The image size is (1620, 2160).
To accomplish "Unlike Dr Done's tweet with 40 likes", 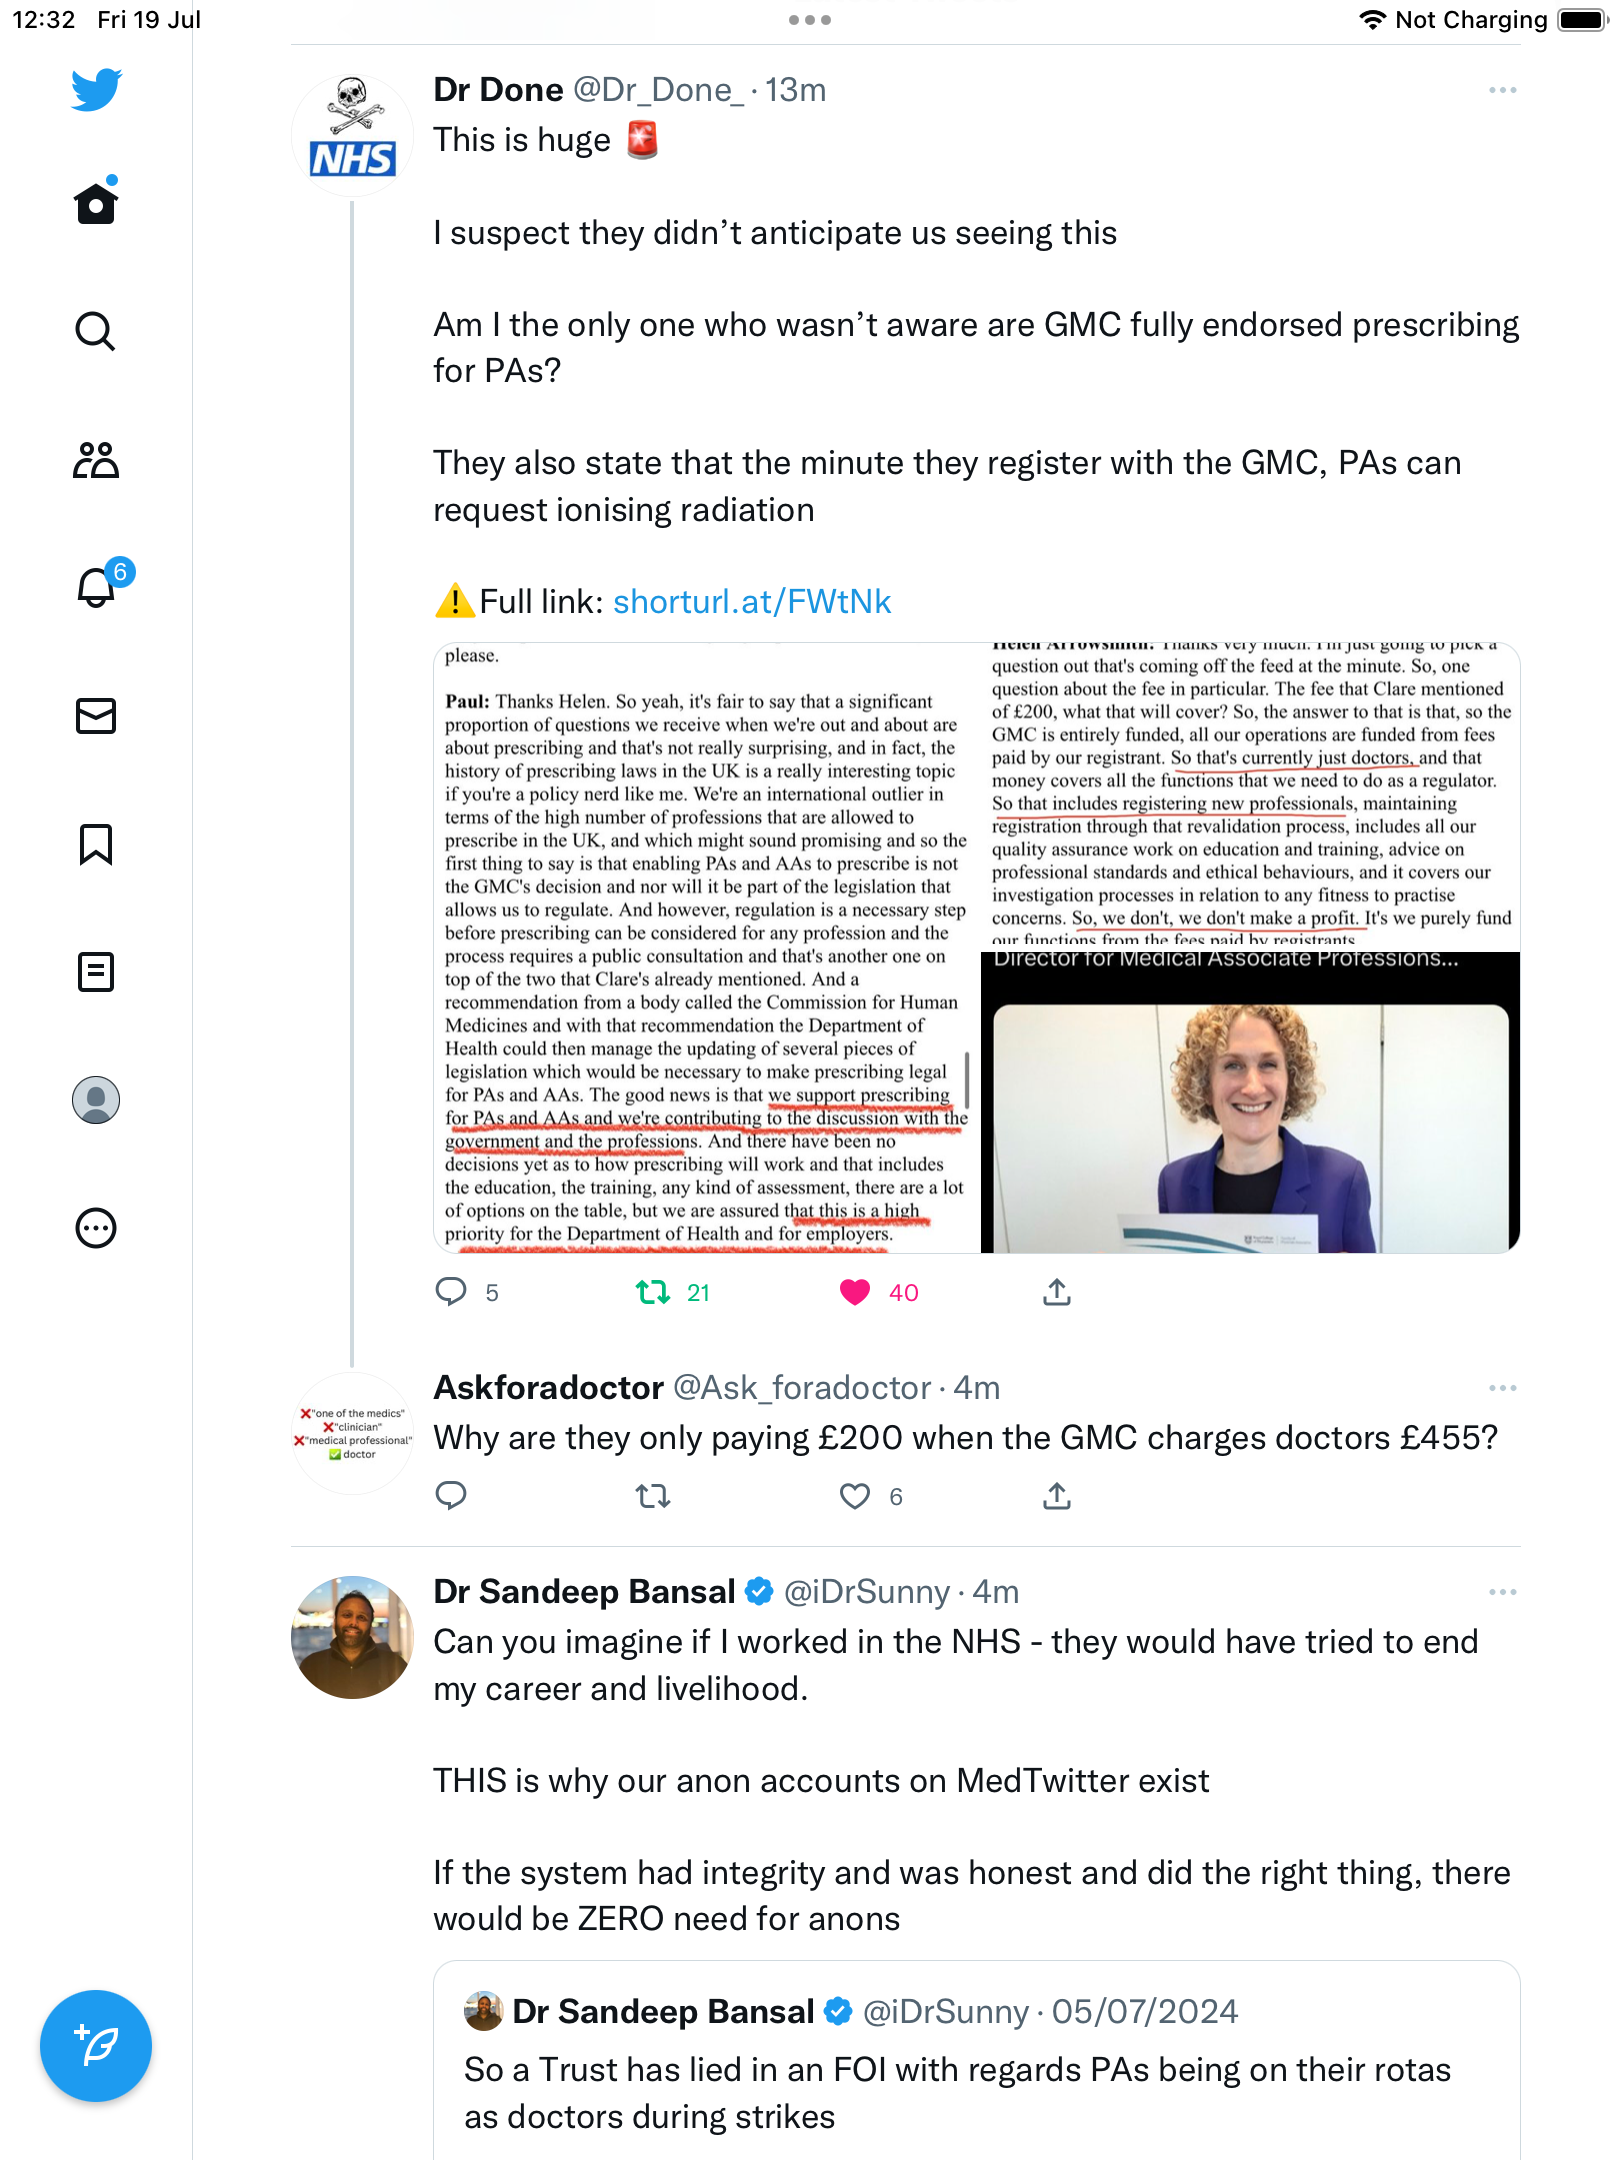I will (x=855, y=1293).
